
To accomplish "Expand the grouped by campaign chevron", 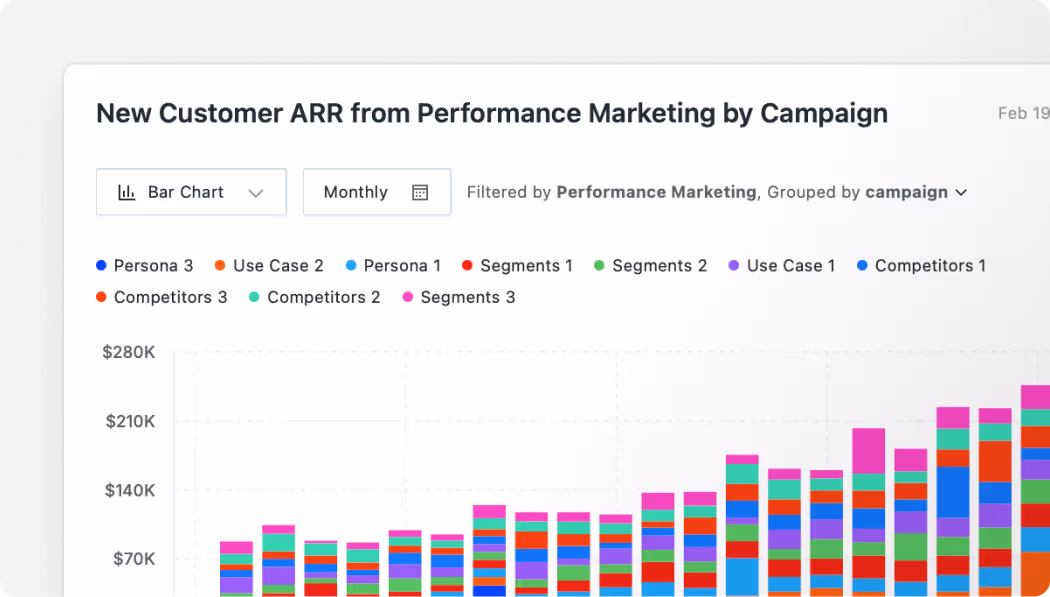I will pyautogui.click(x=961, y=193).
